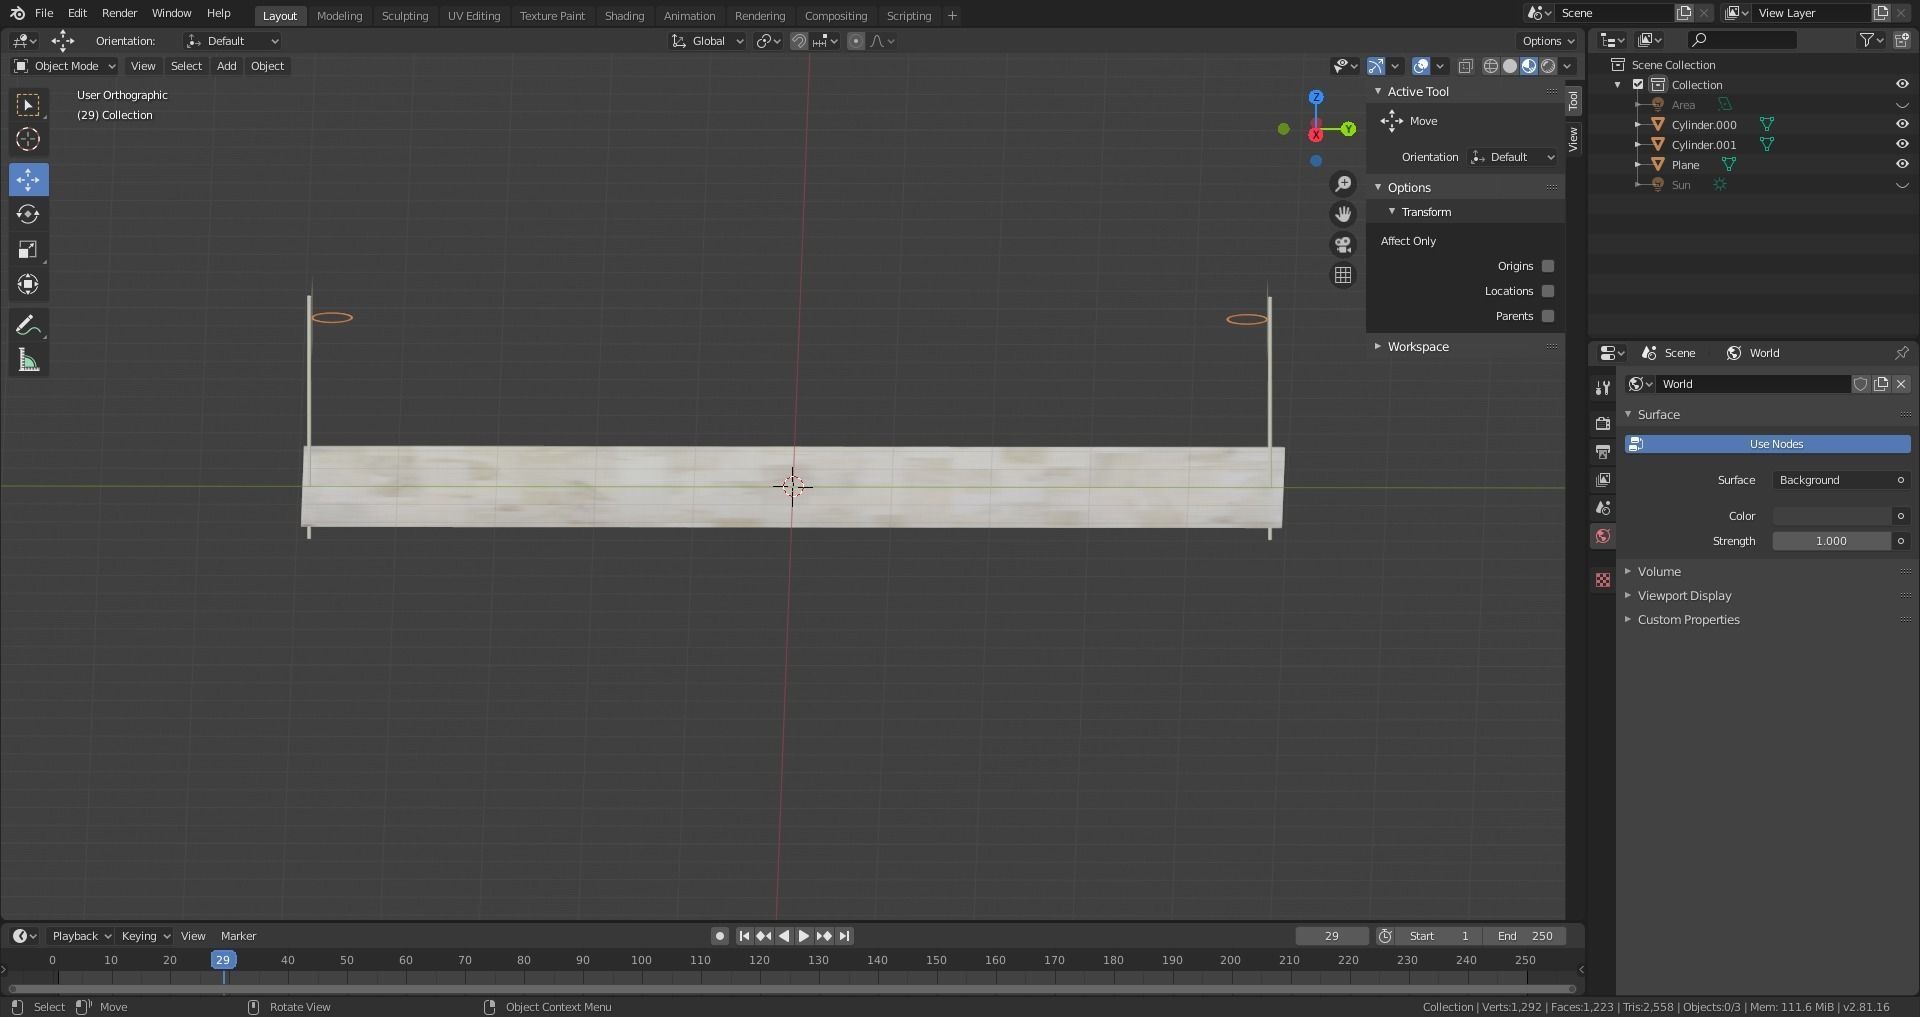
Task: Click the Blender logo menu icon
Action: [17, 13]
